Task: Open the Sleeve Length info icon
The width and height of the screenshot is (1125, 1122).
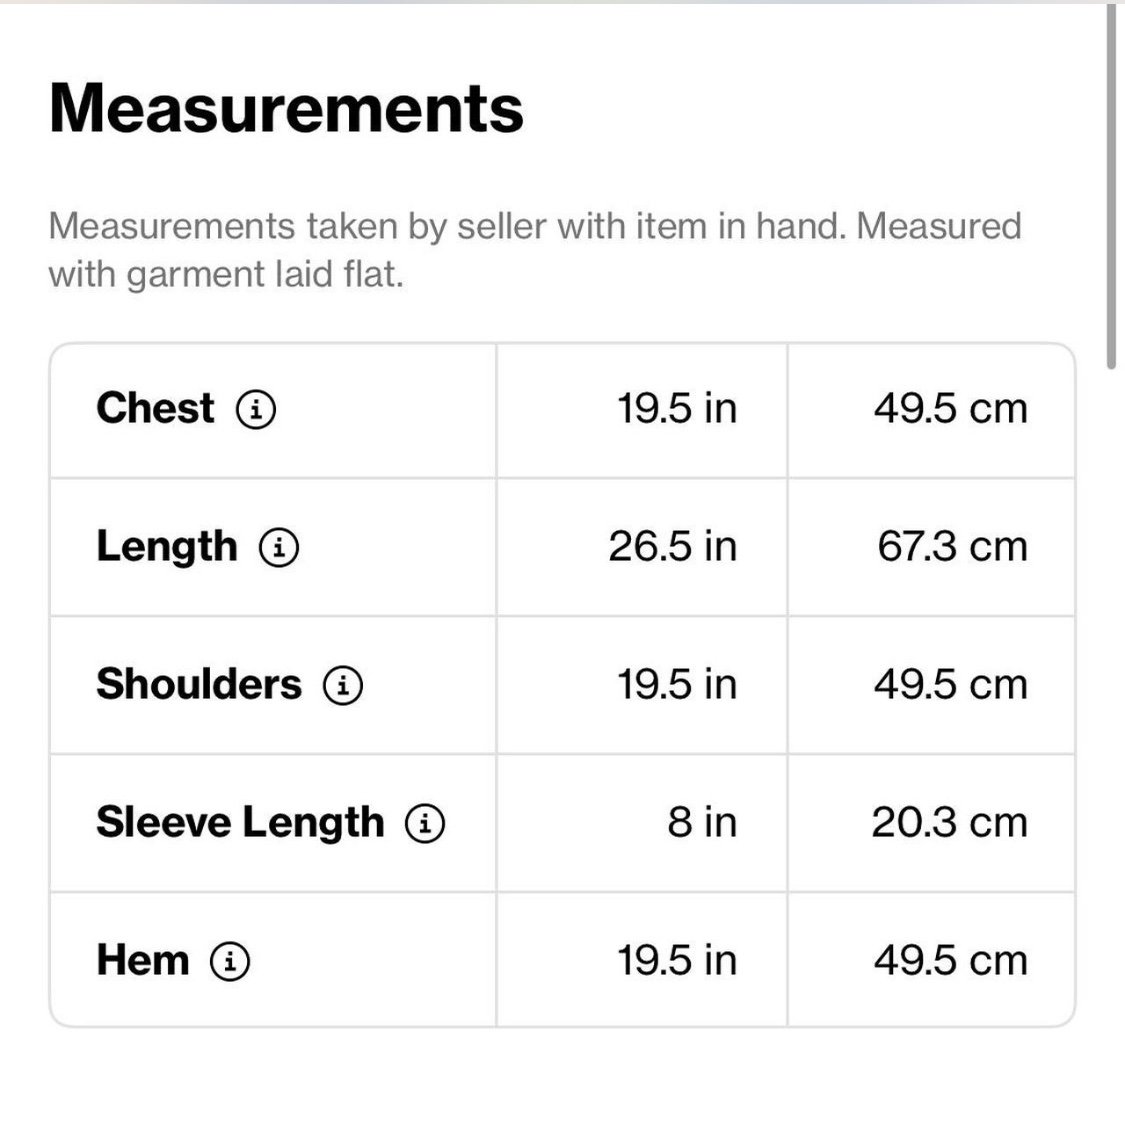Action: (x=425, y=823)
